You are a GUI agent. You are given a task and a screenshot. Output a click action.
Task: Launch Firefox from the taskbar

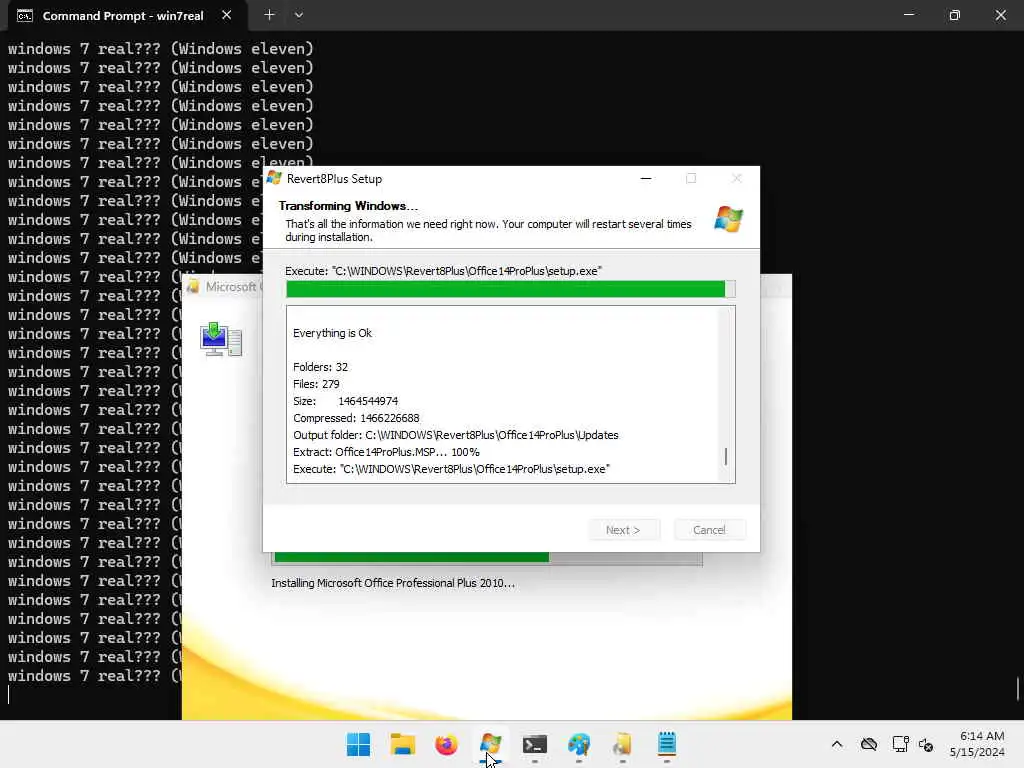tap(447, 744)
